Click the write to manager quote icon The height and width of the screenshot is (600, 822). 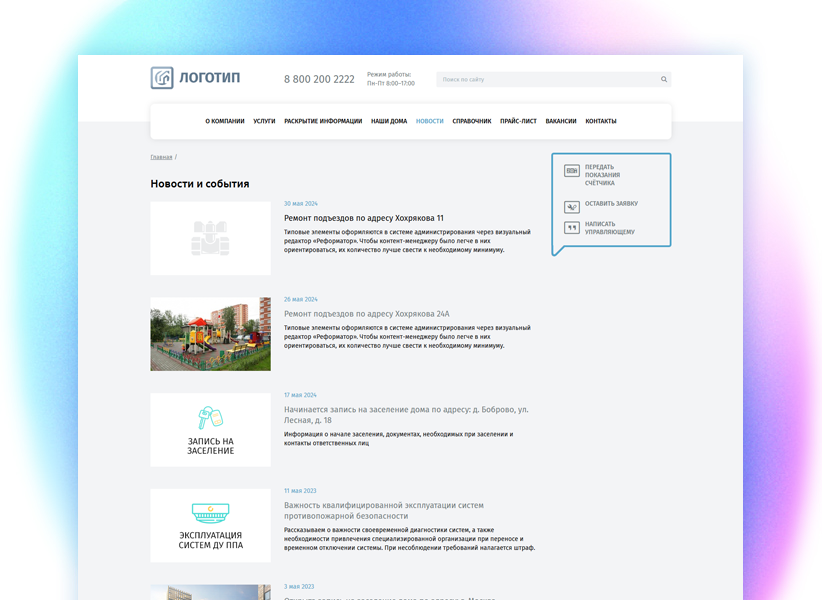(x=572, y=228)
